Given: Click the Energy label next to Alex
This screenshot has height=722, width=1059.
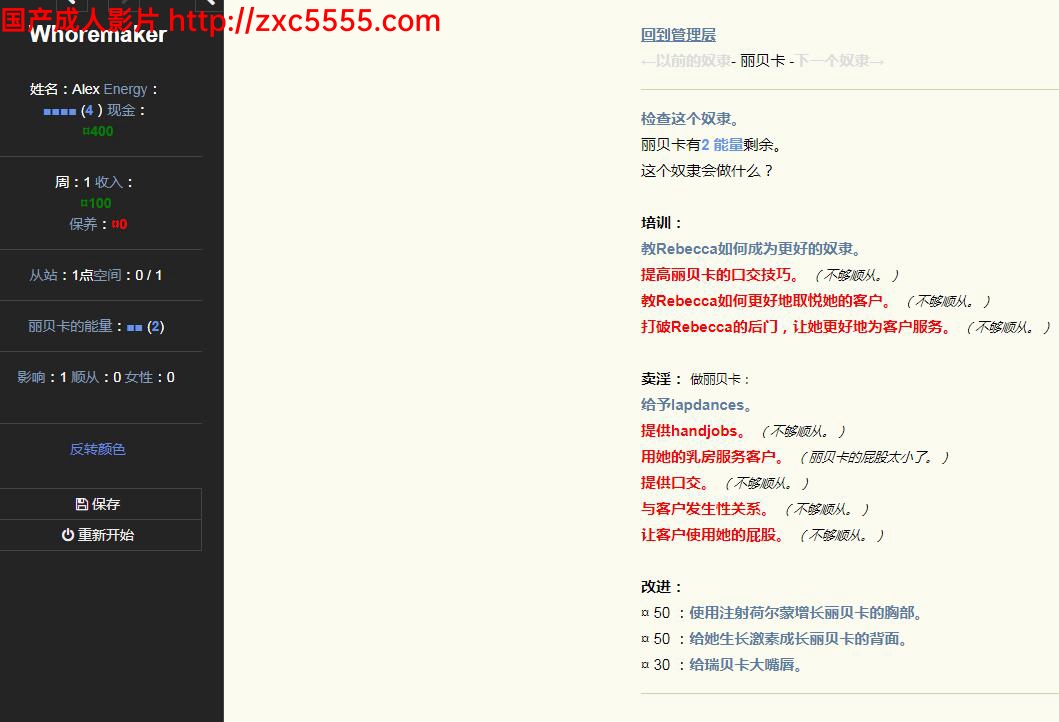Looking at the screenshot, I should tap(125, 89).
